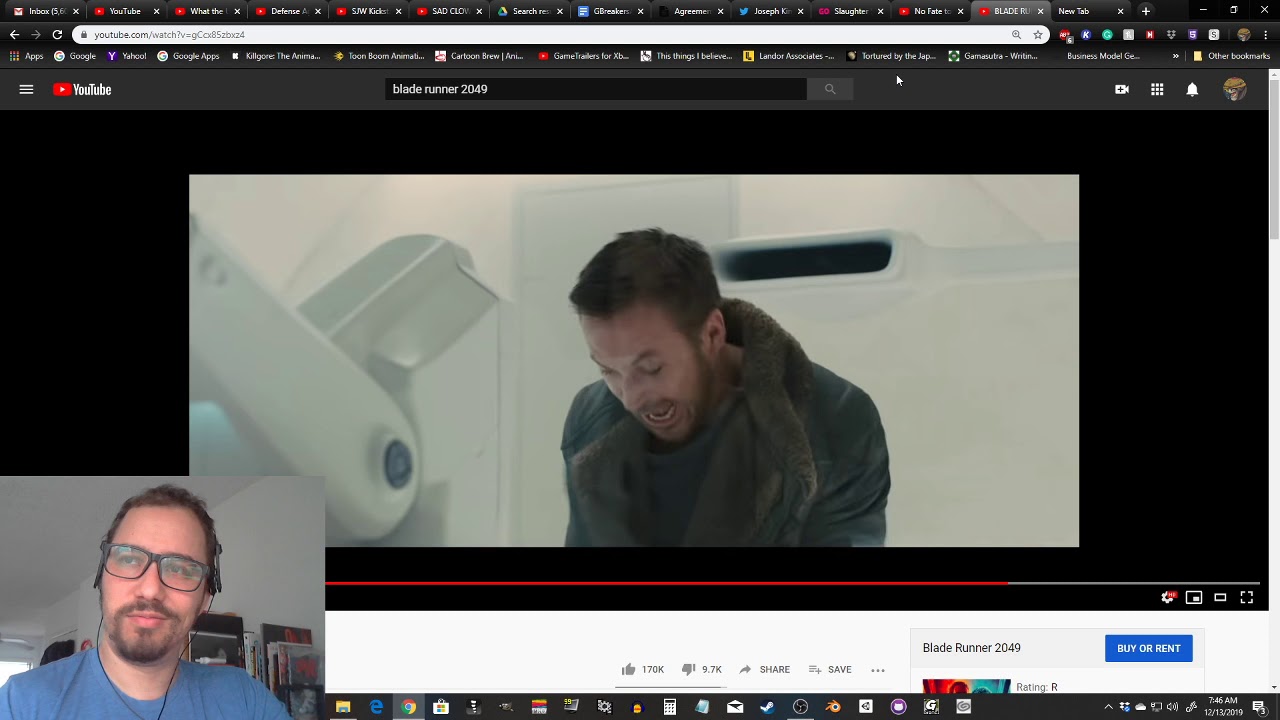Open video settings gear
The width and height of the screenshot is (1280, 720).
pyautogui.click(x=1167, y=597)
